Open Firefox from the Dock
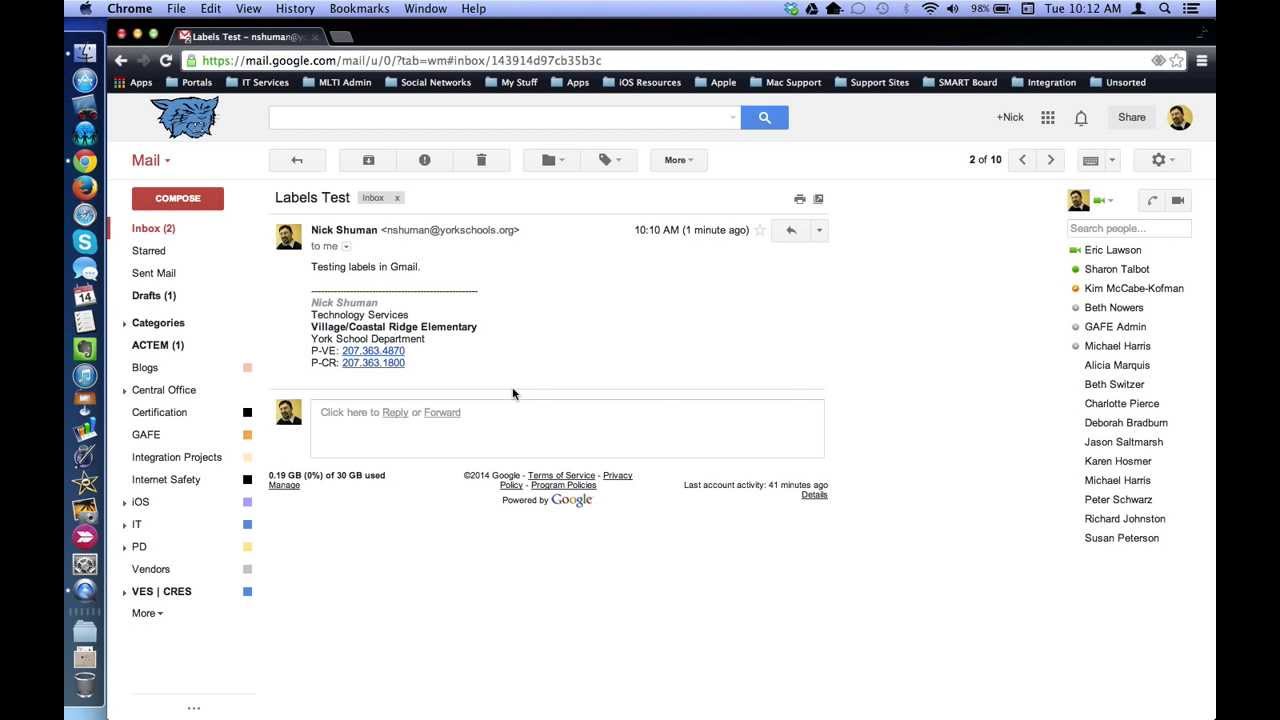 [x=85, y=187]
